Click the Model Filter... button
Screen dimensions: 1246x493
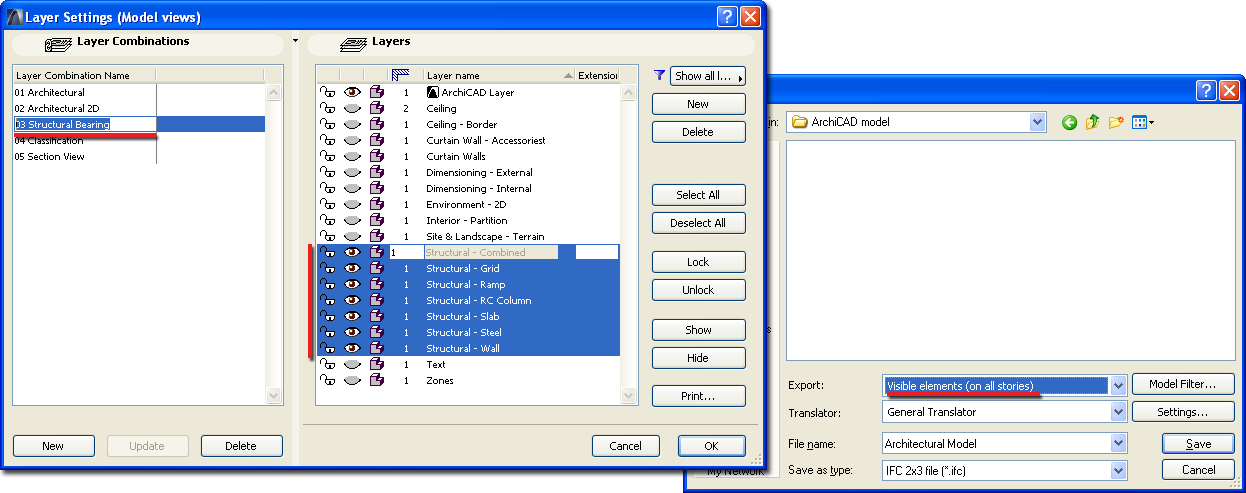tap(1183, 384)
